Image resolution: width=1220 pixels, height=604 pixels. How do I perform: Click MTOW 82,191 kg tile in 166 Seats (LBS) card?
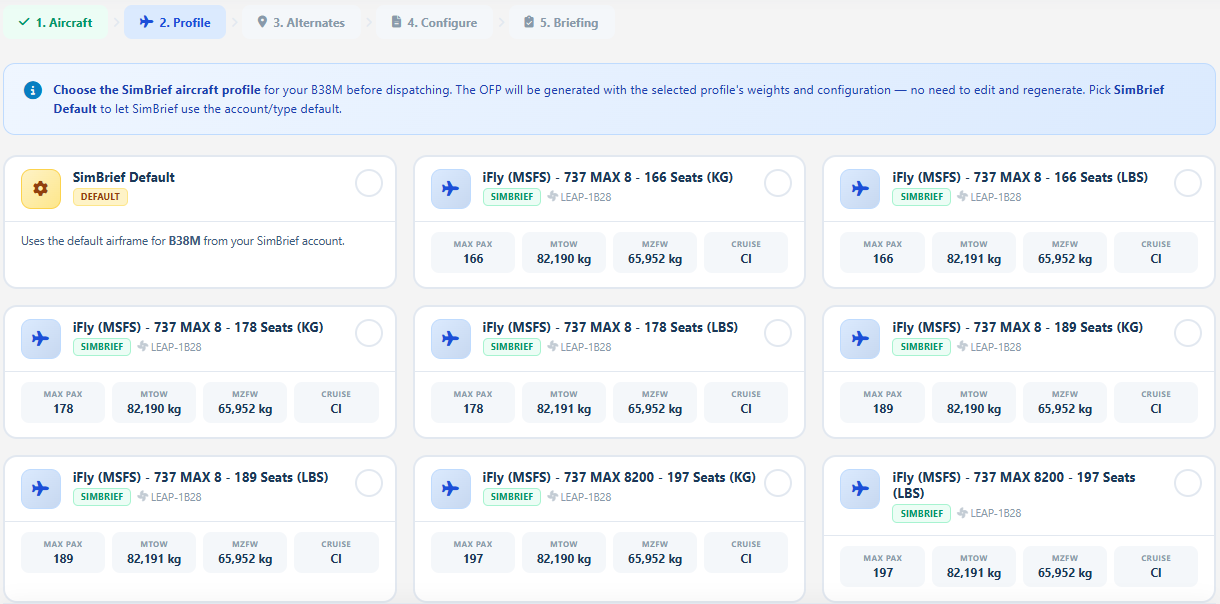click(974, 252)
